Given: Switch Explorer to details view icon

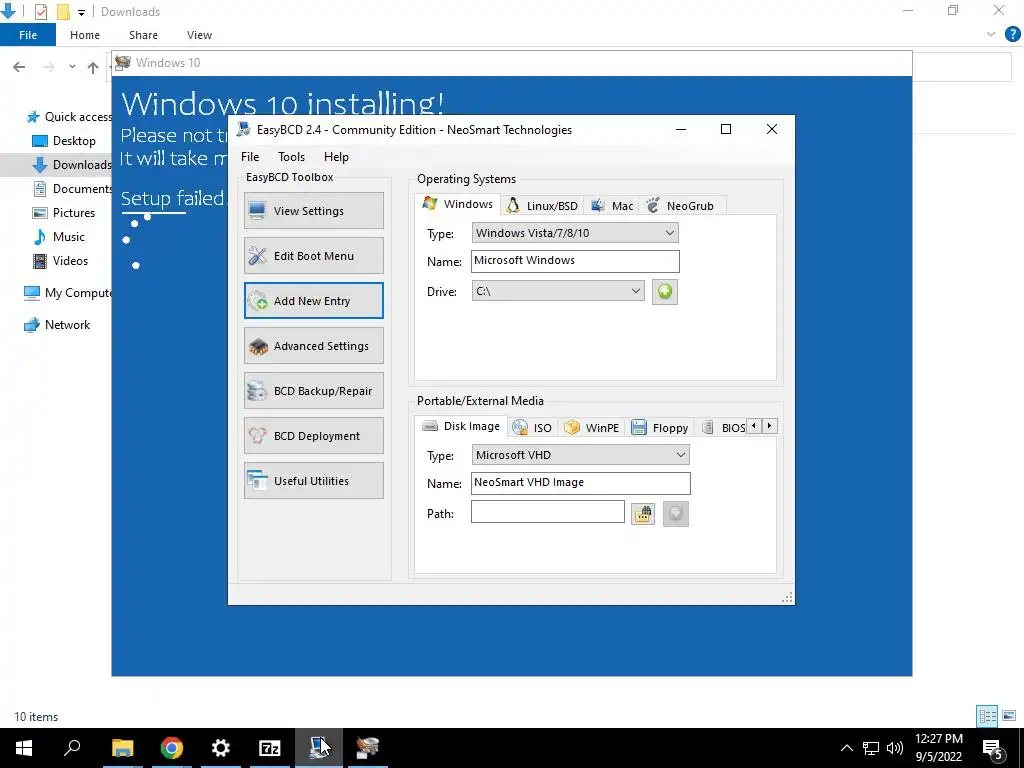Looking at the screenshot, I should 987,716.
